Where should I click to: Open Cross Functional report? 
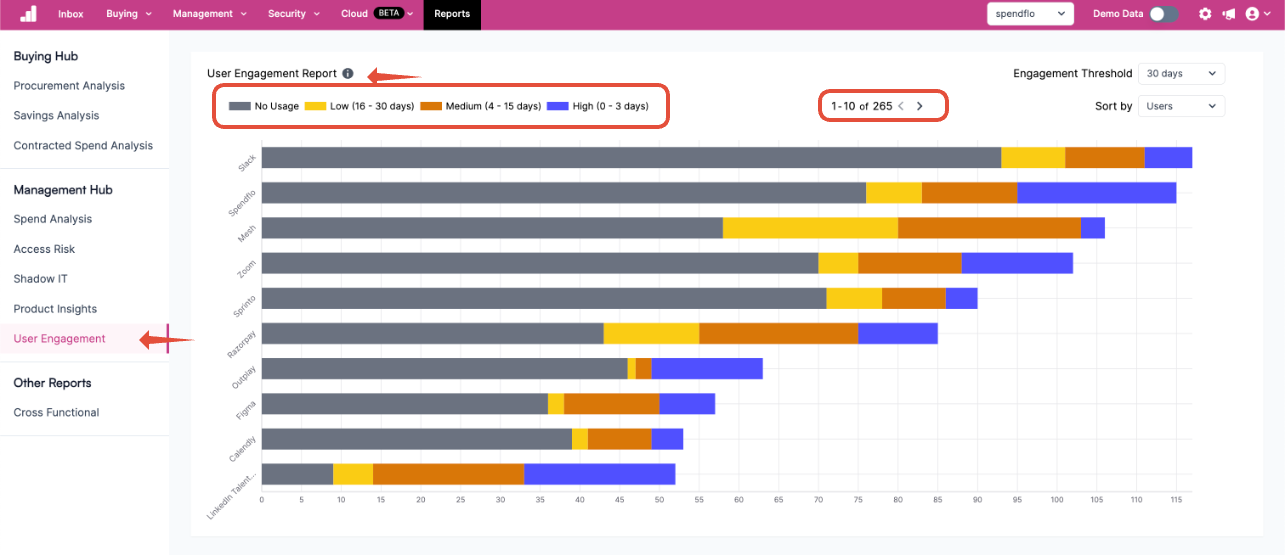(56, 412)
